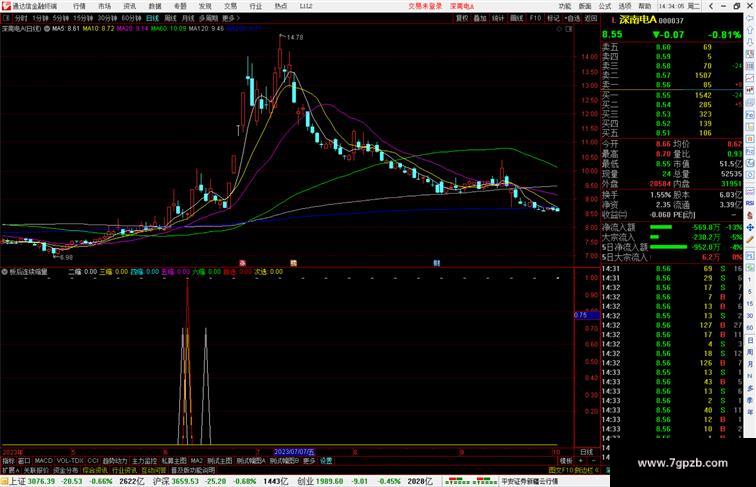Switch to 月线 period
The image size is (756, 487).
click(188, 18)
